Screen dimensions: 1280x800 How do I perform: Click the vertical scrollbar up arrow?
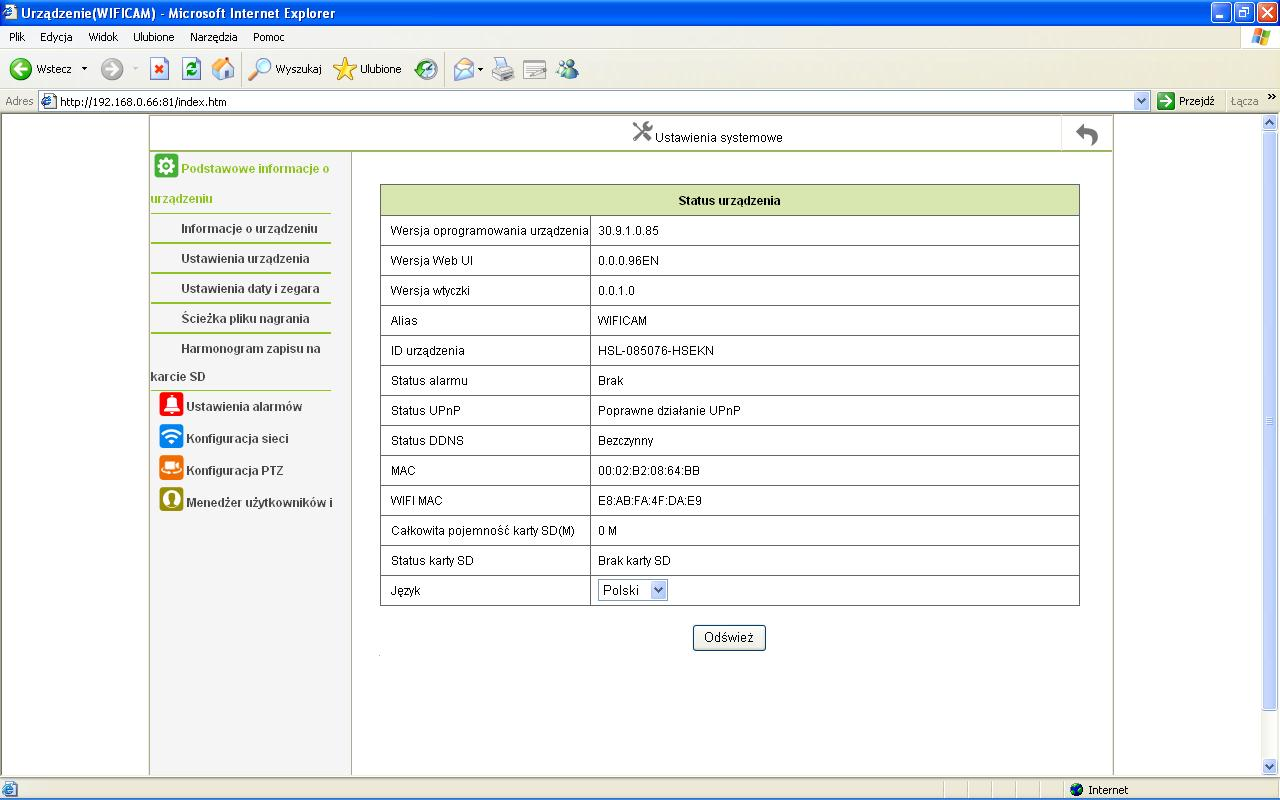(1271, 123)
